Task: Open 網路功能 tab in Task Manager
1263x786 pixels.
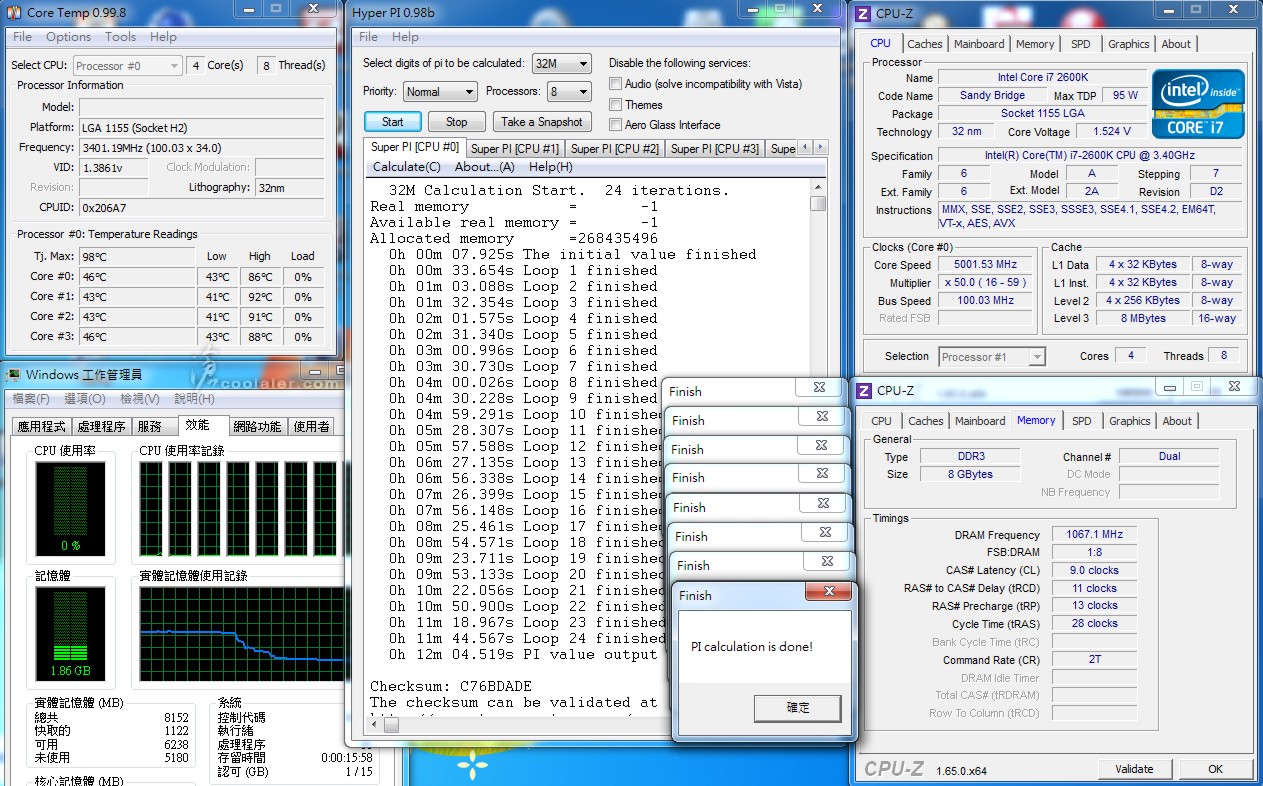Action: [x=257, y=426]
